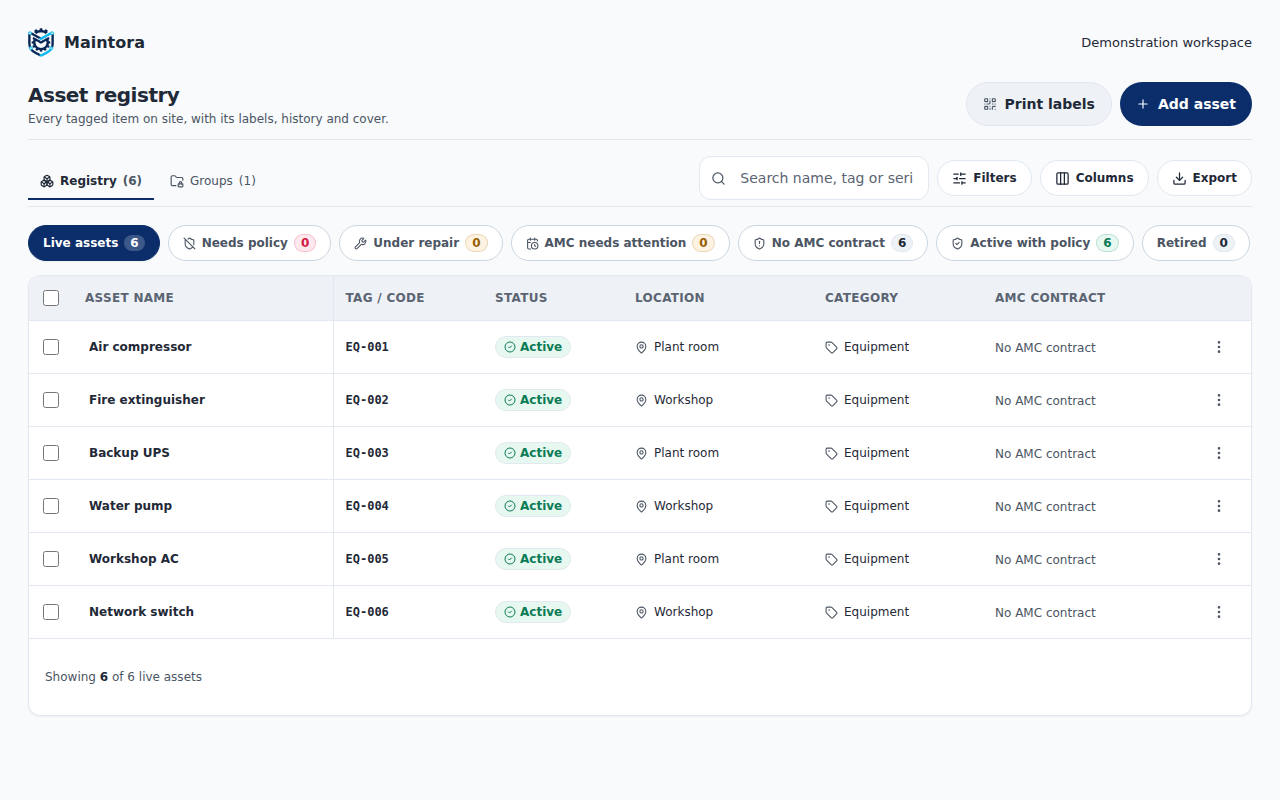Tick the Water pump checkbox
Viewport: 1280px width, 800px height.
tap(51, 506)
